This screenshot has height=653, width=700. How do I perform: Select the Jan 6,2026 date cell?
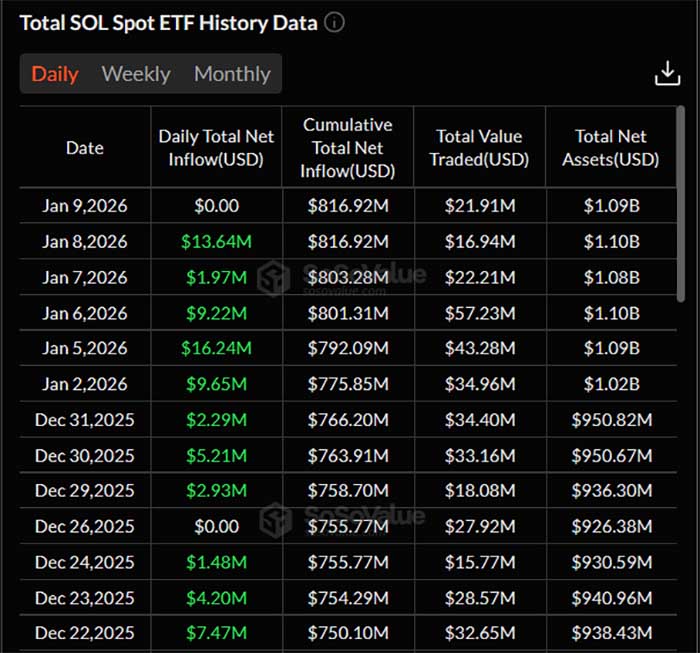85,313
